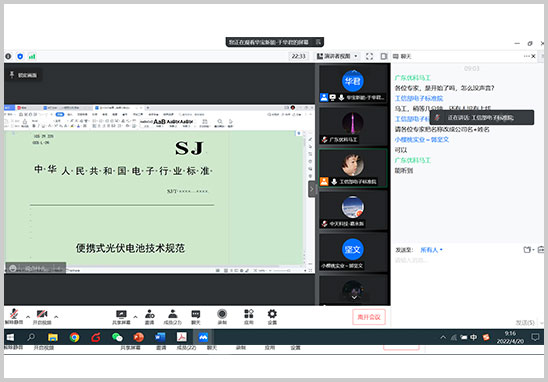Click the red leave meeting button
Viewport: 548px width, 382px height.
click(x=369, y=317)
